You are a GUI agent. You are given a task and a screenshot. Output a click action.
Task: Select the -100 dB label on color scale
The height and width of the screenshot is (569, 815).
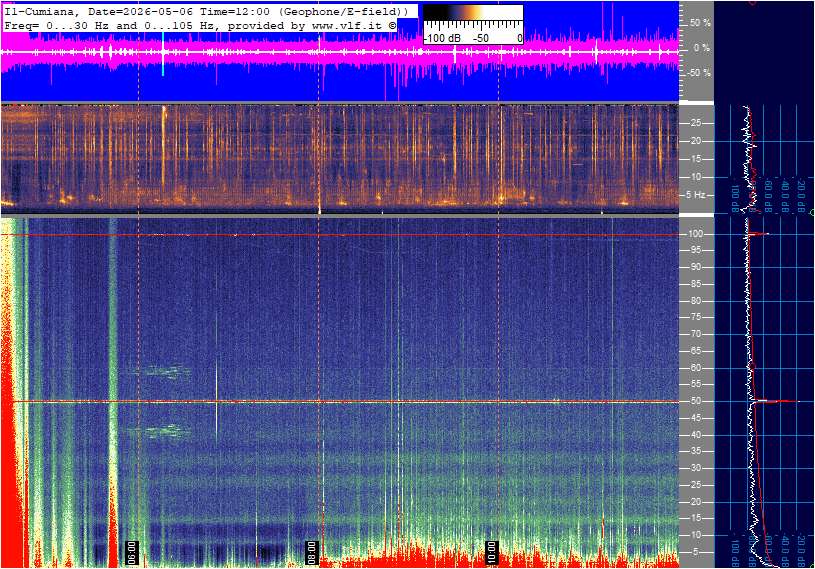click(x=443, y=38)
